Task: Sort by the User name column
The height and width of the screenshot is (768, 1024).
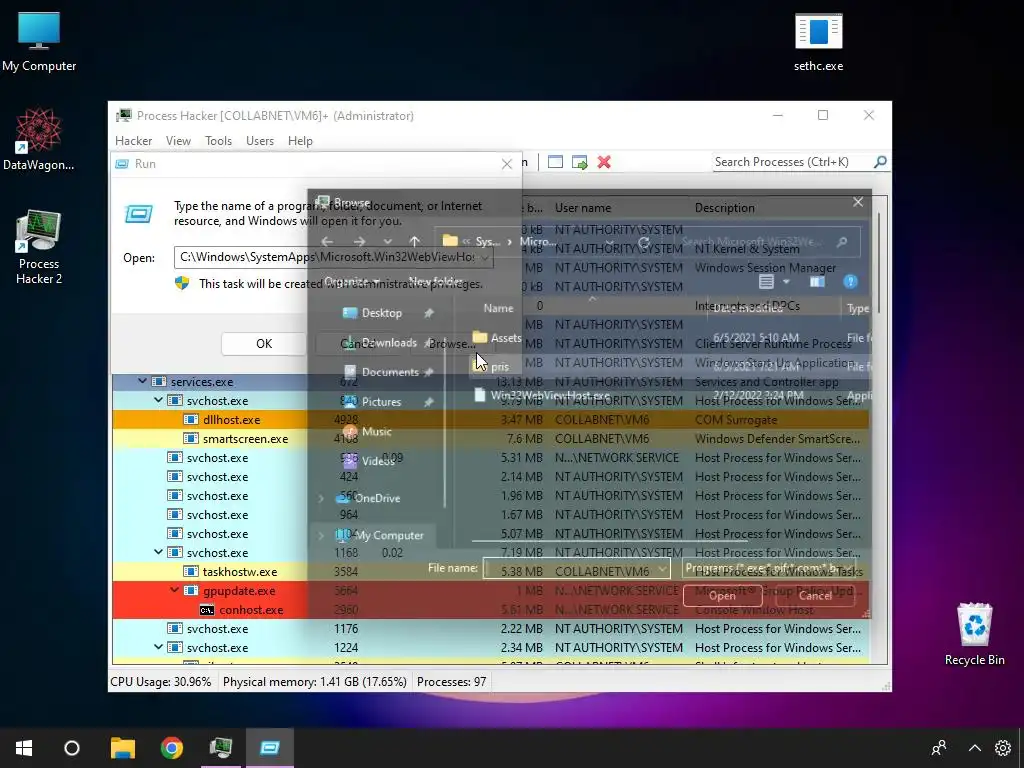Action: point(583,208)
